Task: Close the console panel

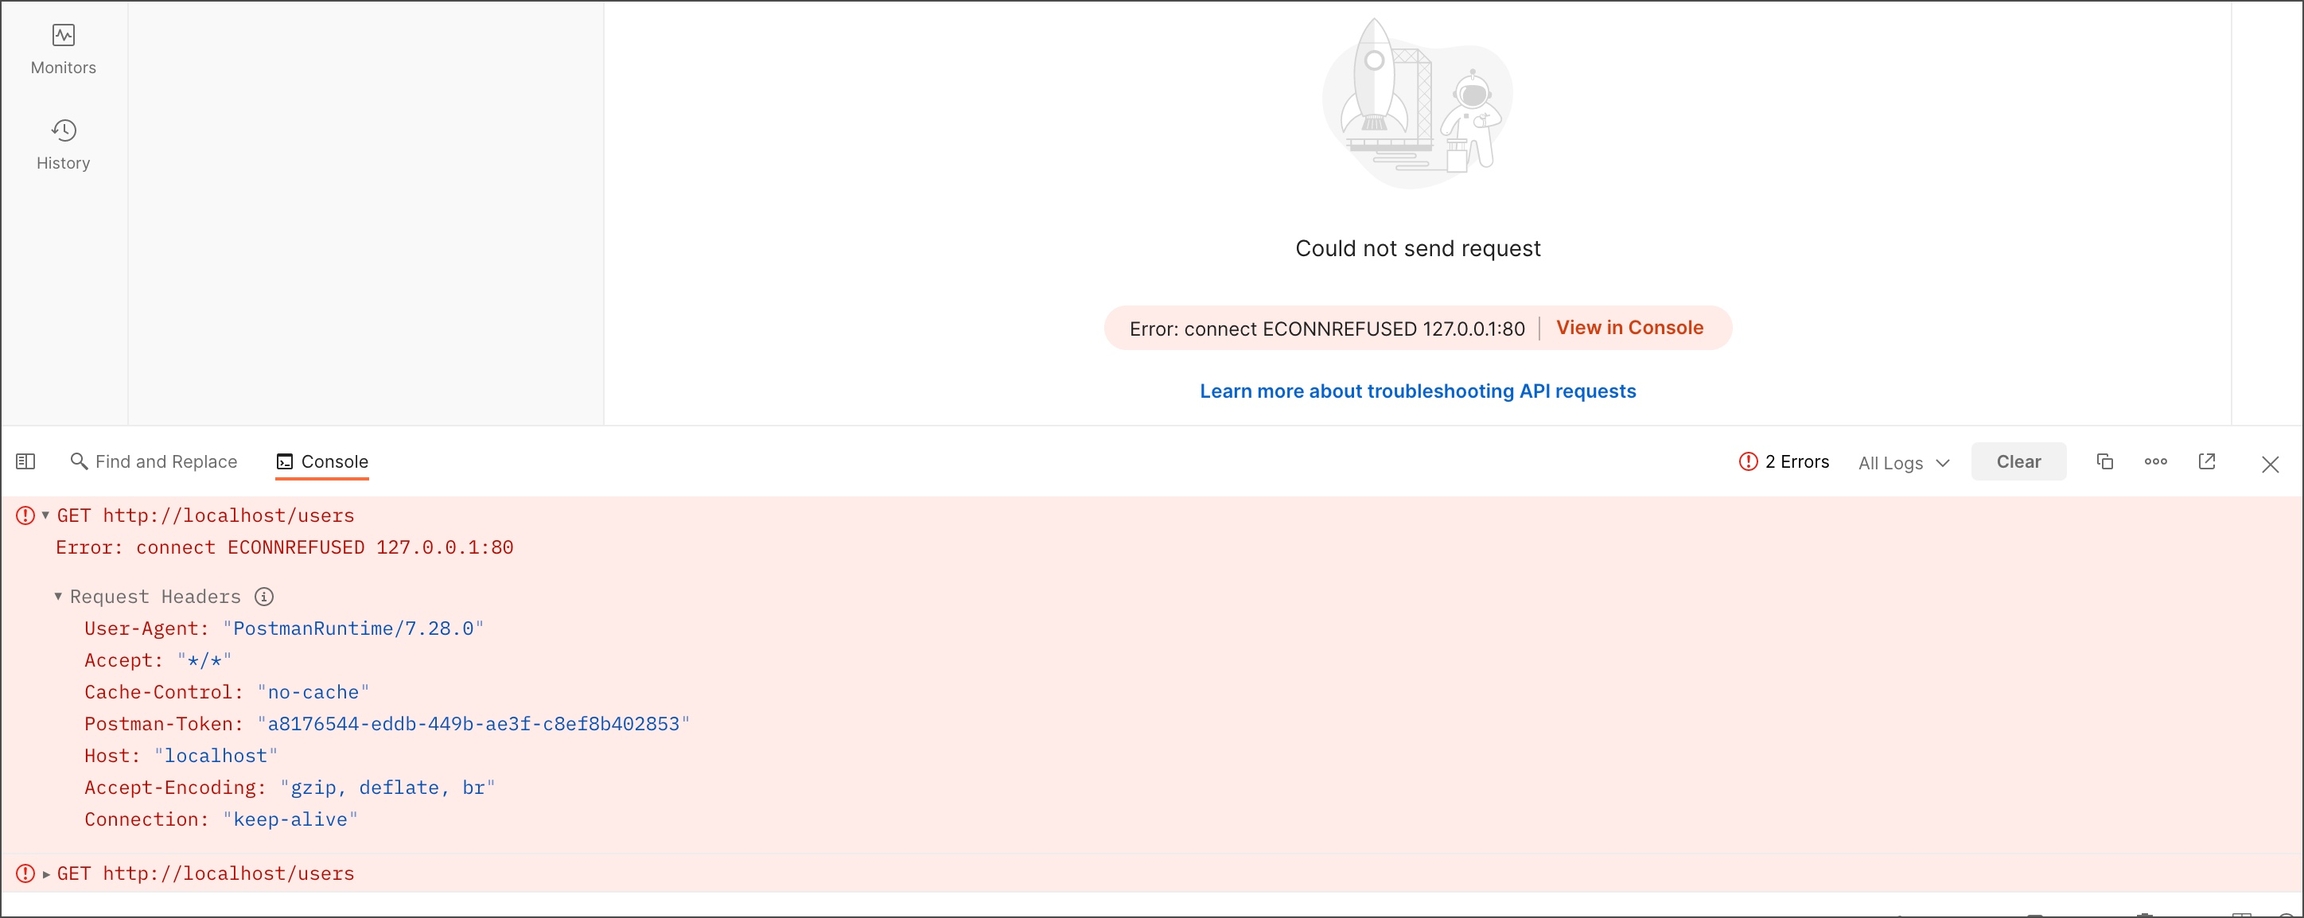Action: [2270, 464]
